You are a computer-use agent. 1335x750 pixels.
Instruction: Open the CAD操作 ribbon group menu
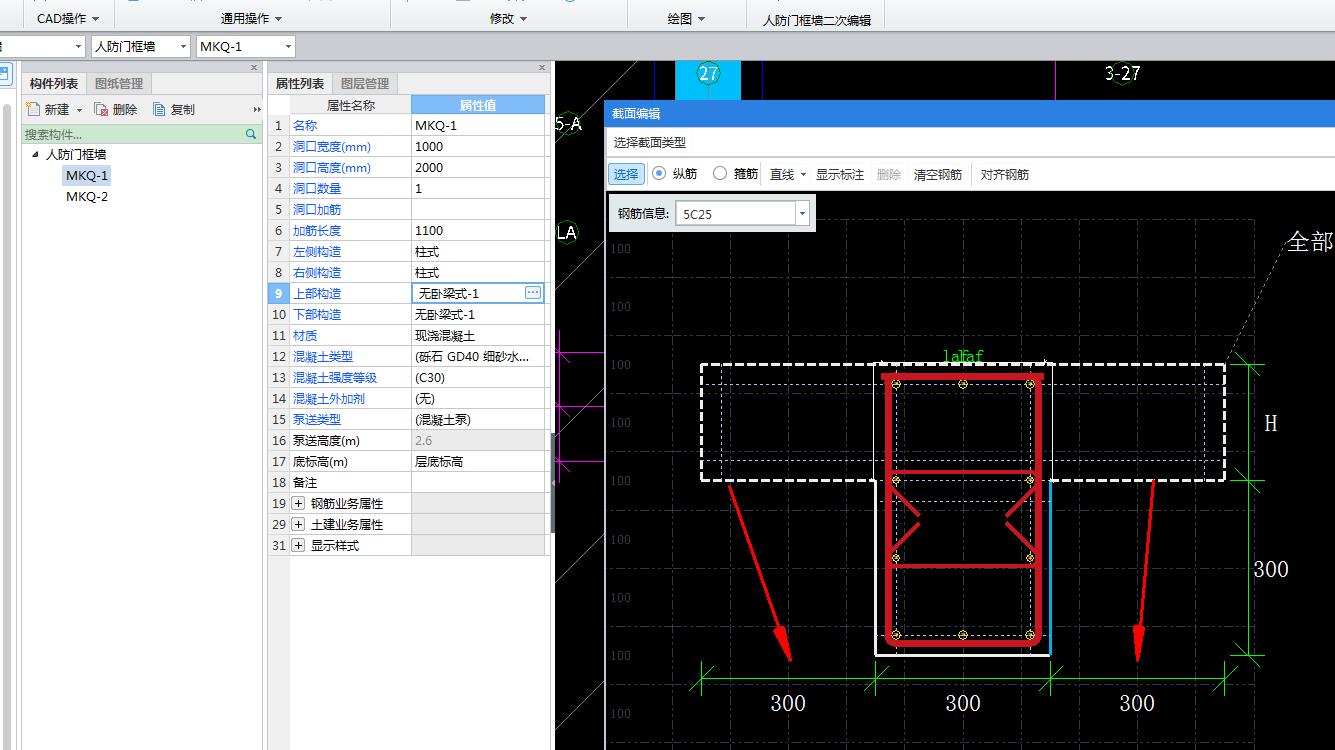click(x=68, y=18)
